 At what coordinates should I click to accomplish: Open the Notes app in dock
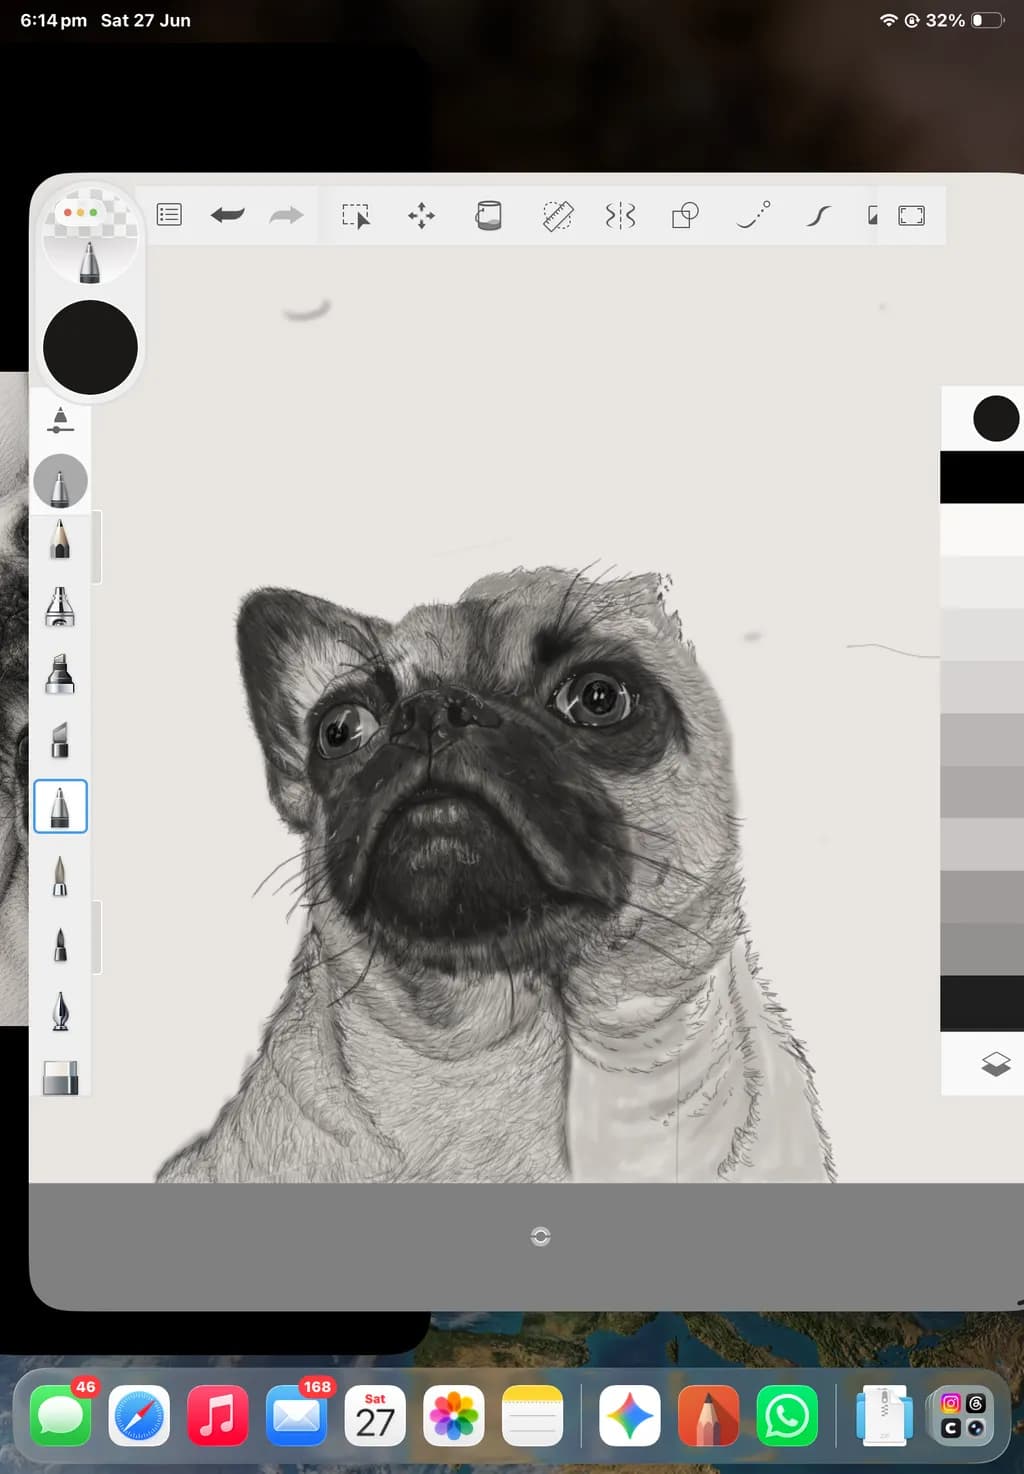(532, 1416)
